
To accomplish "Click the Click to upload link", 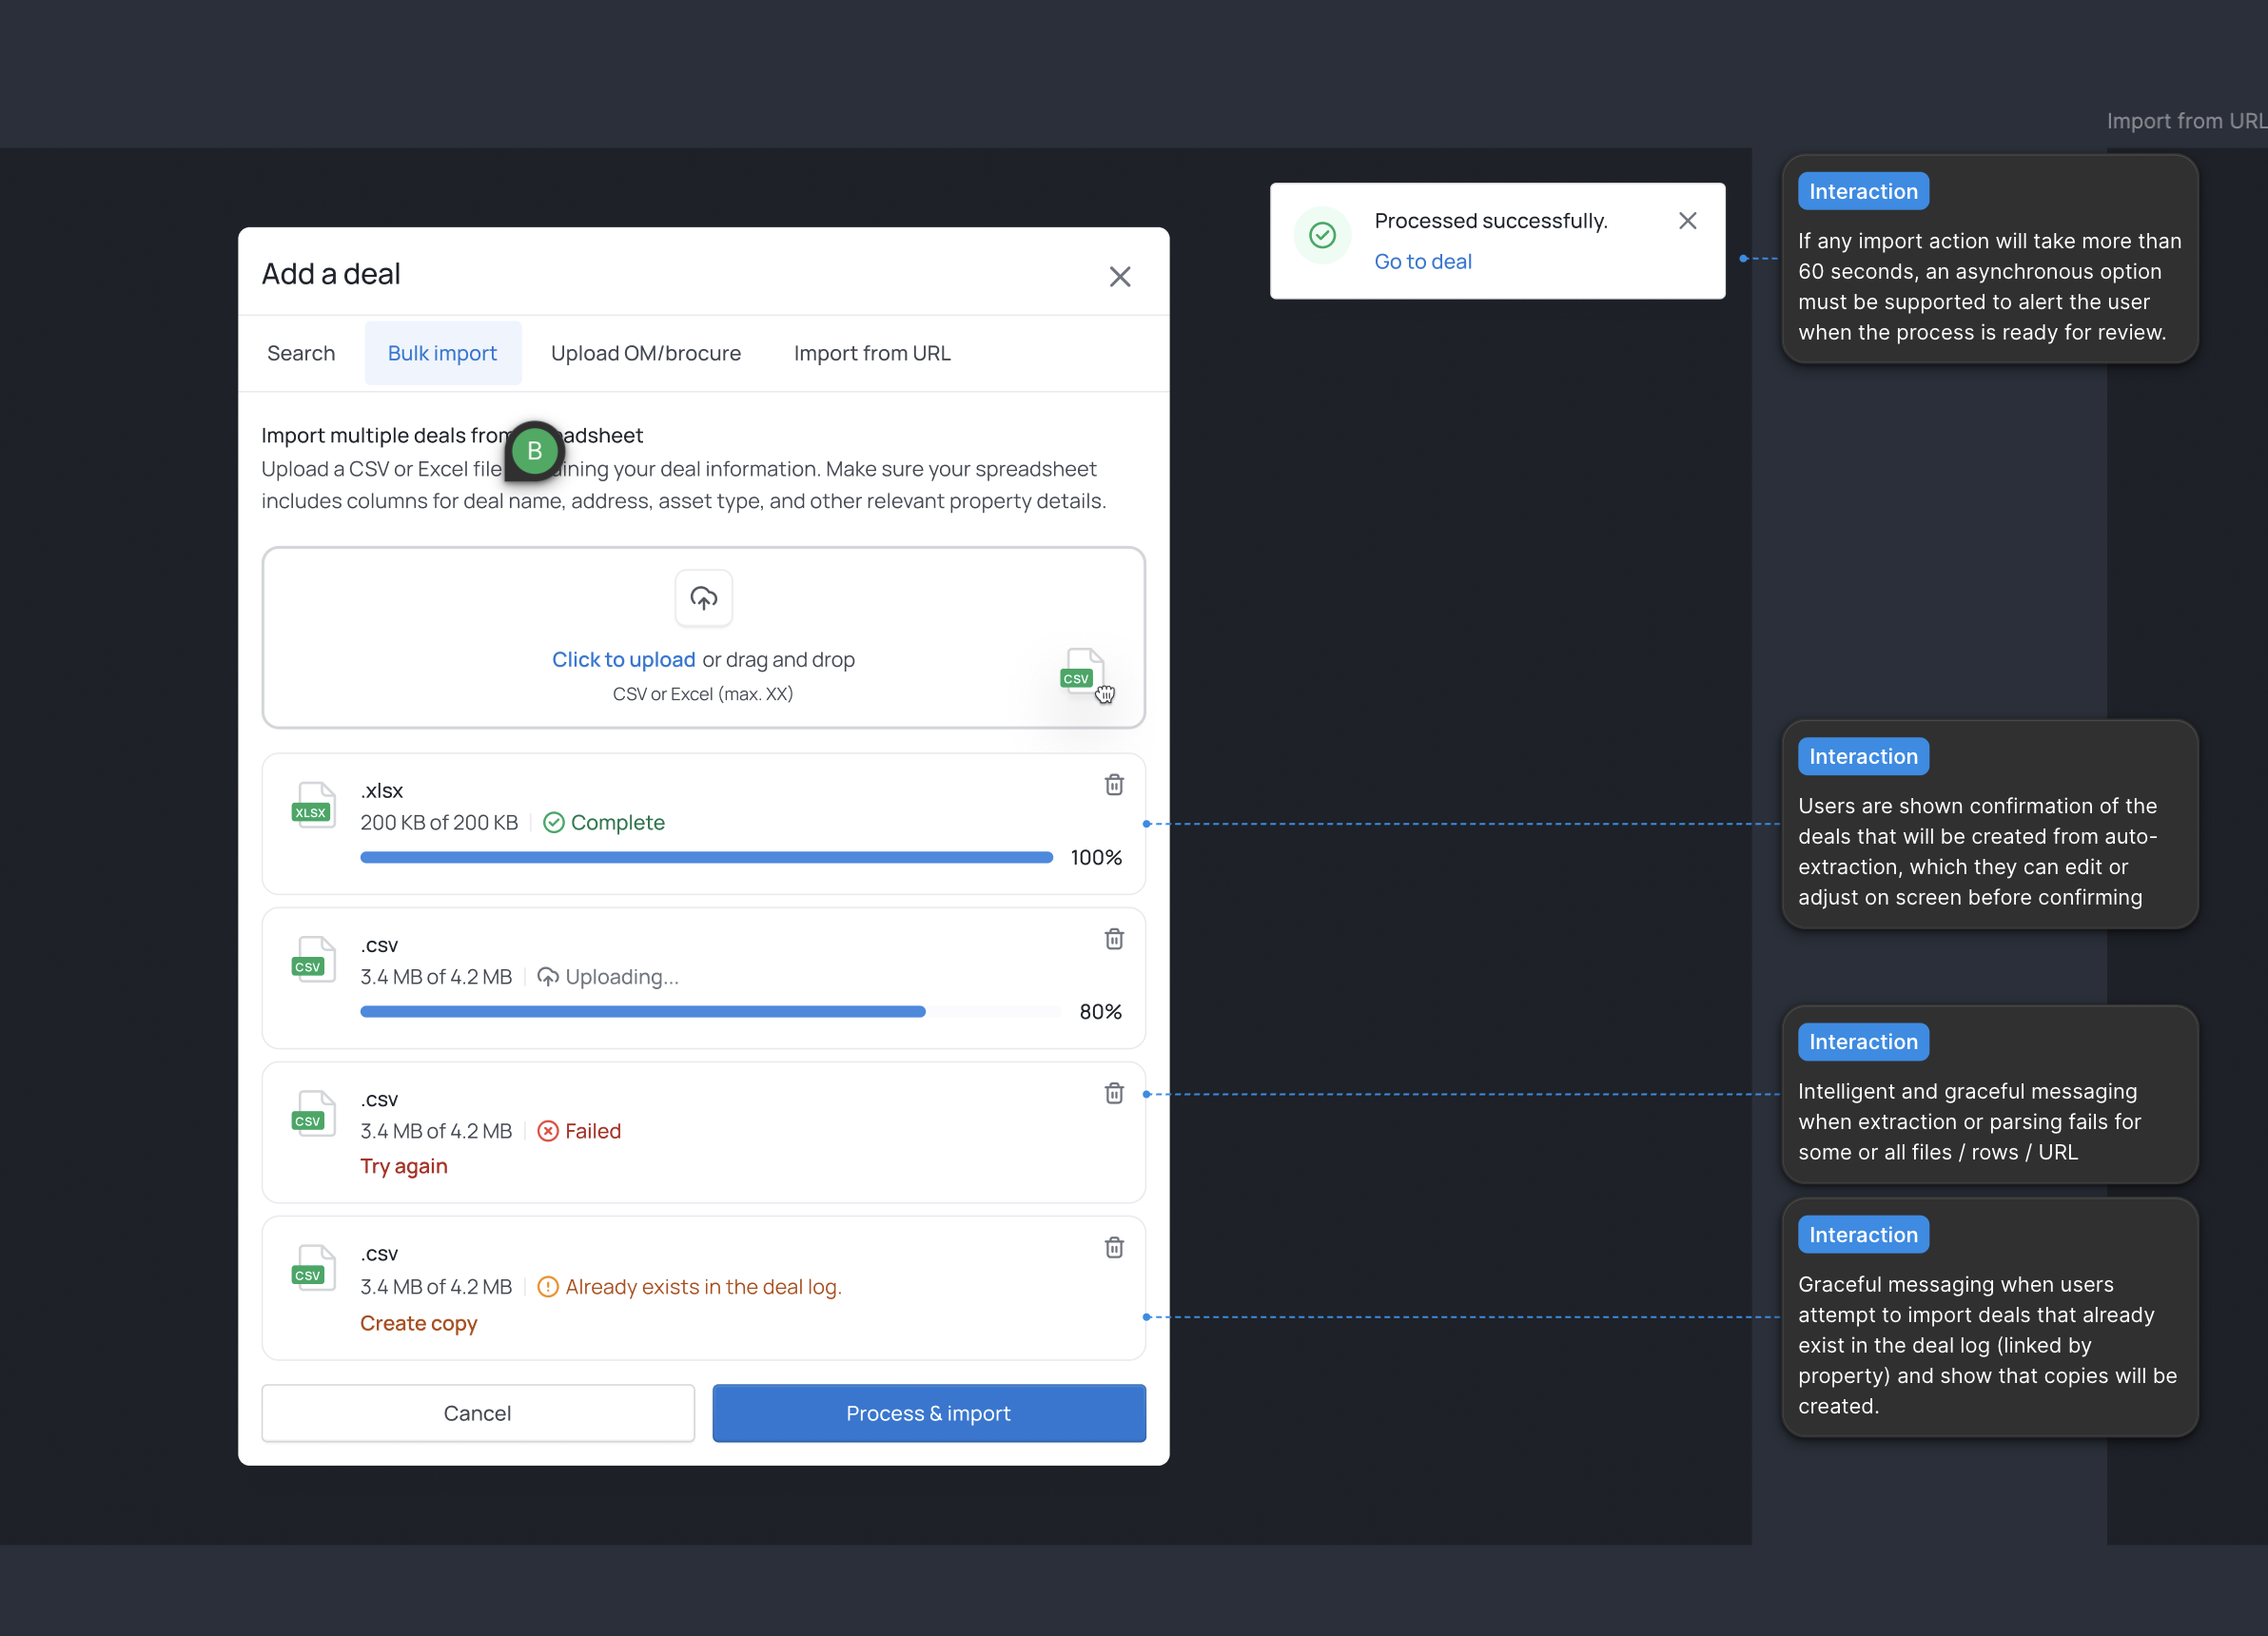I will point(623,659).
